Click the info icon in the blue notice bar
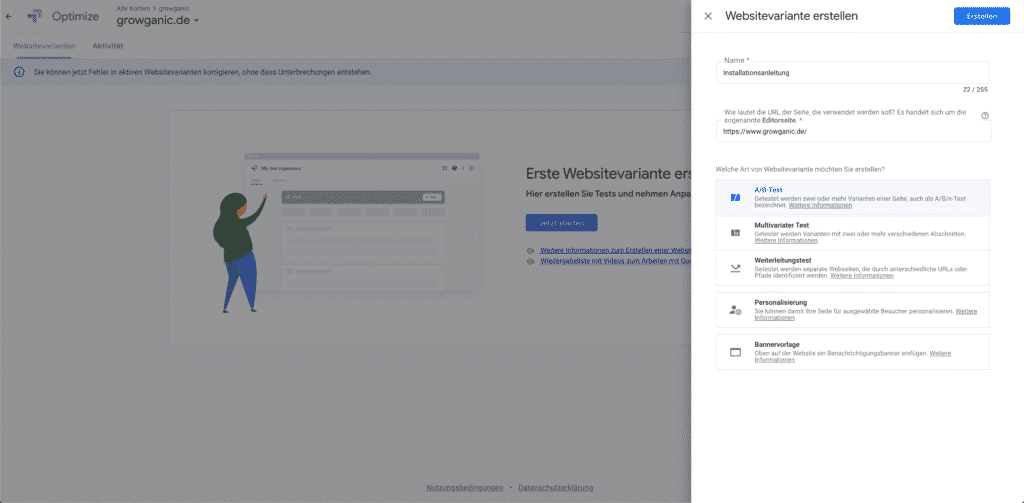This screenshot has height=503, width=1024. point(19,72)
